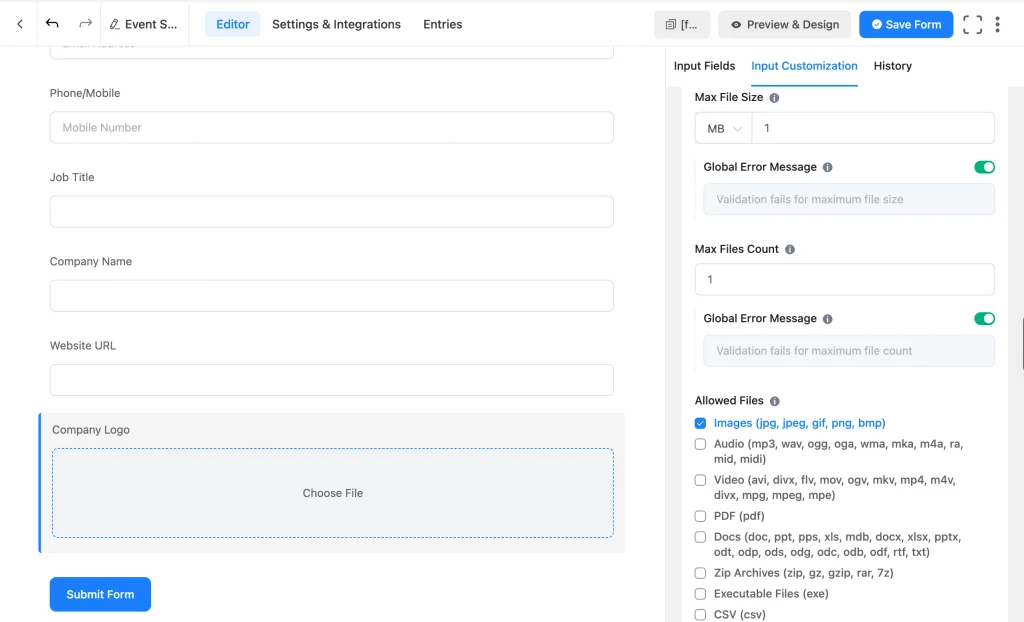This screenshot has width=1024, height=622.
Task: Click maximum file count validation message field
Action: click(849, 351)
